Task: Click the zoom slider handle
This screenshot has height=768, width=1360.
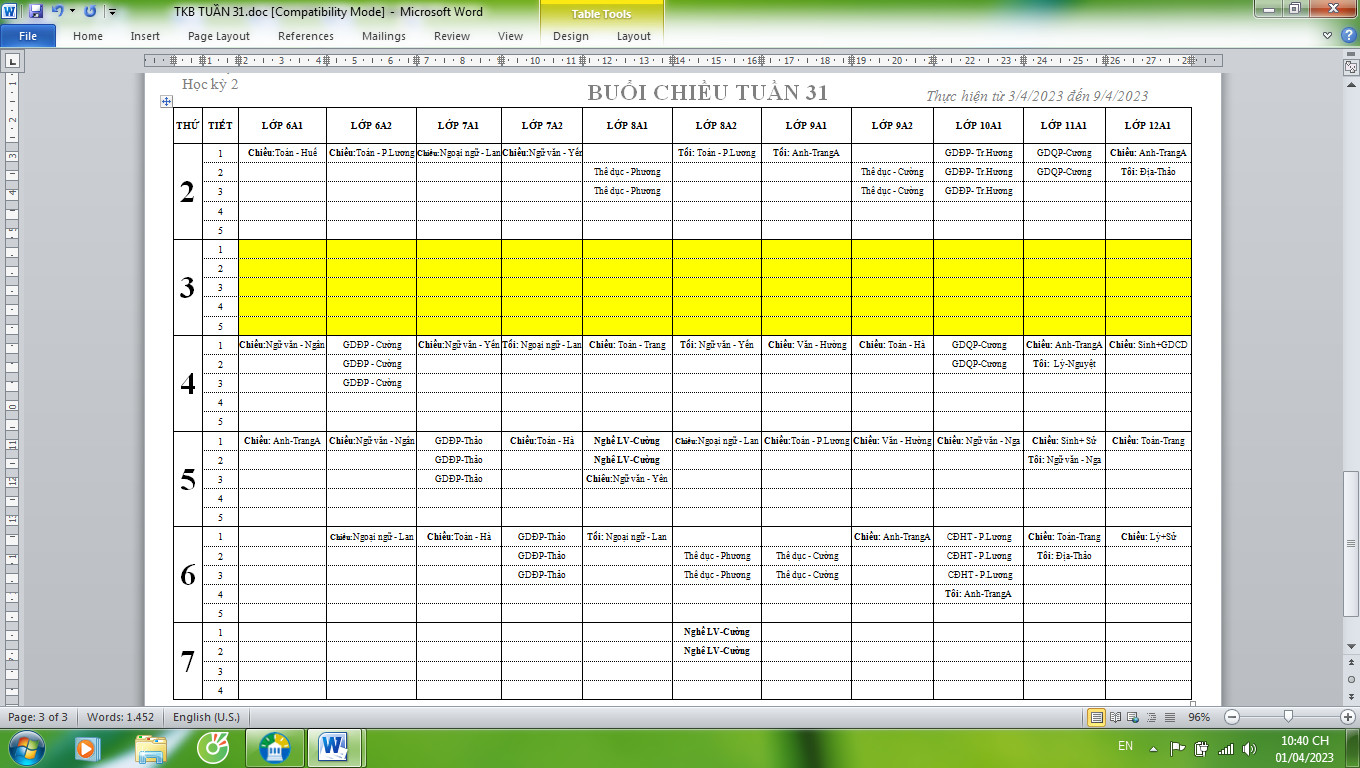Action: 1288,717
